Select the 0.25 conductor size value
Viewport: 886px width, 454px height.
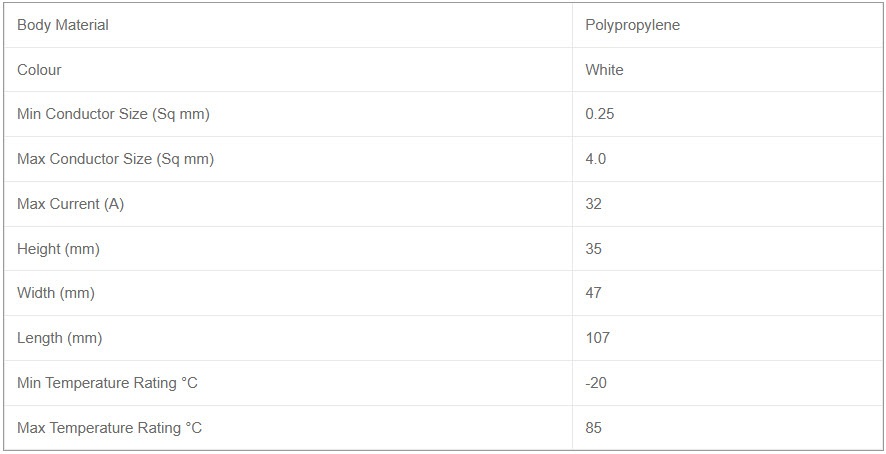(x=600, y=114)
